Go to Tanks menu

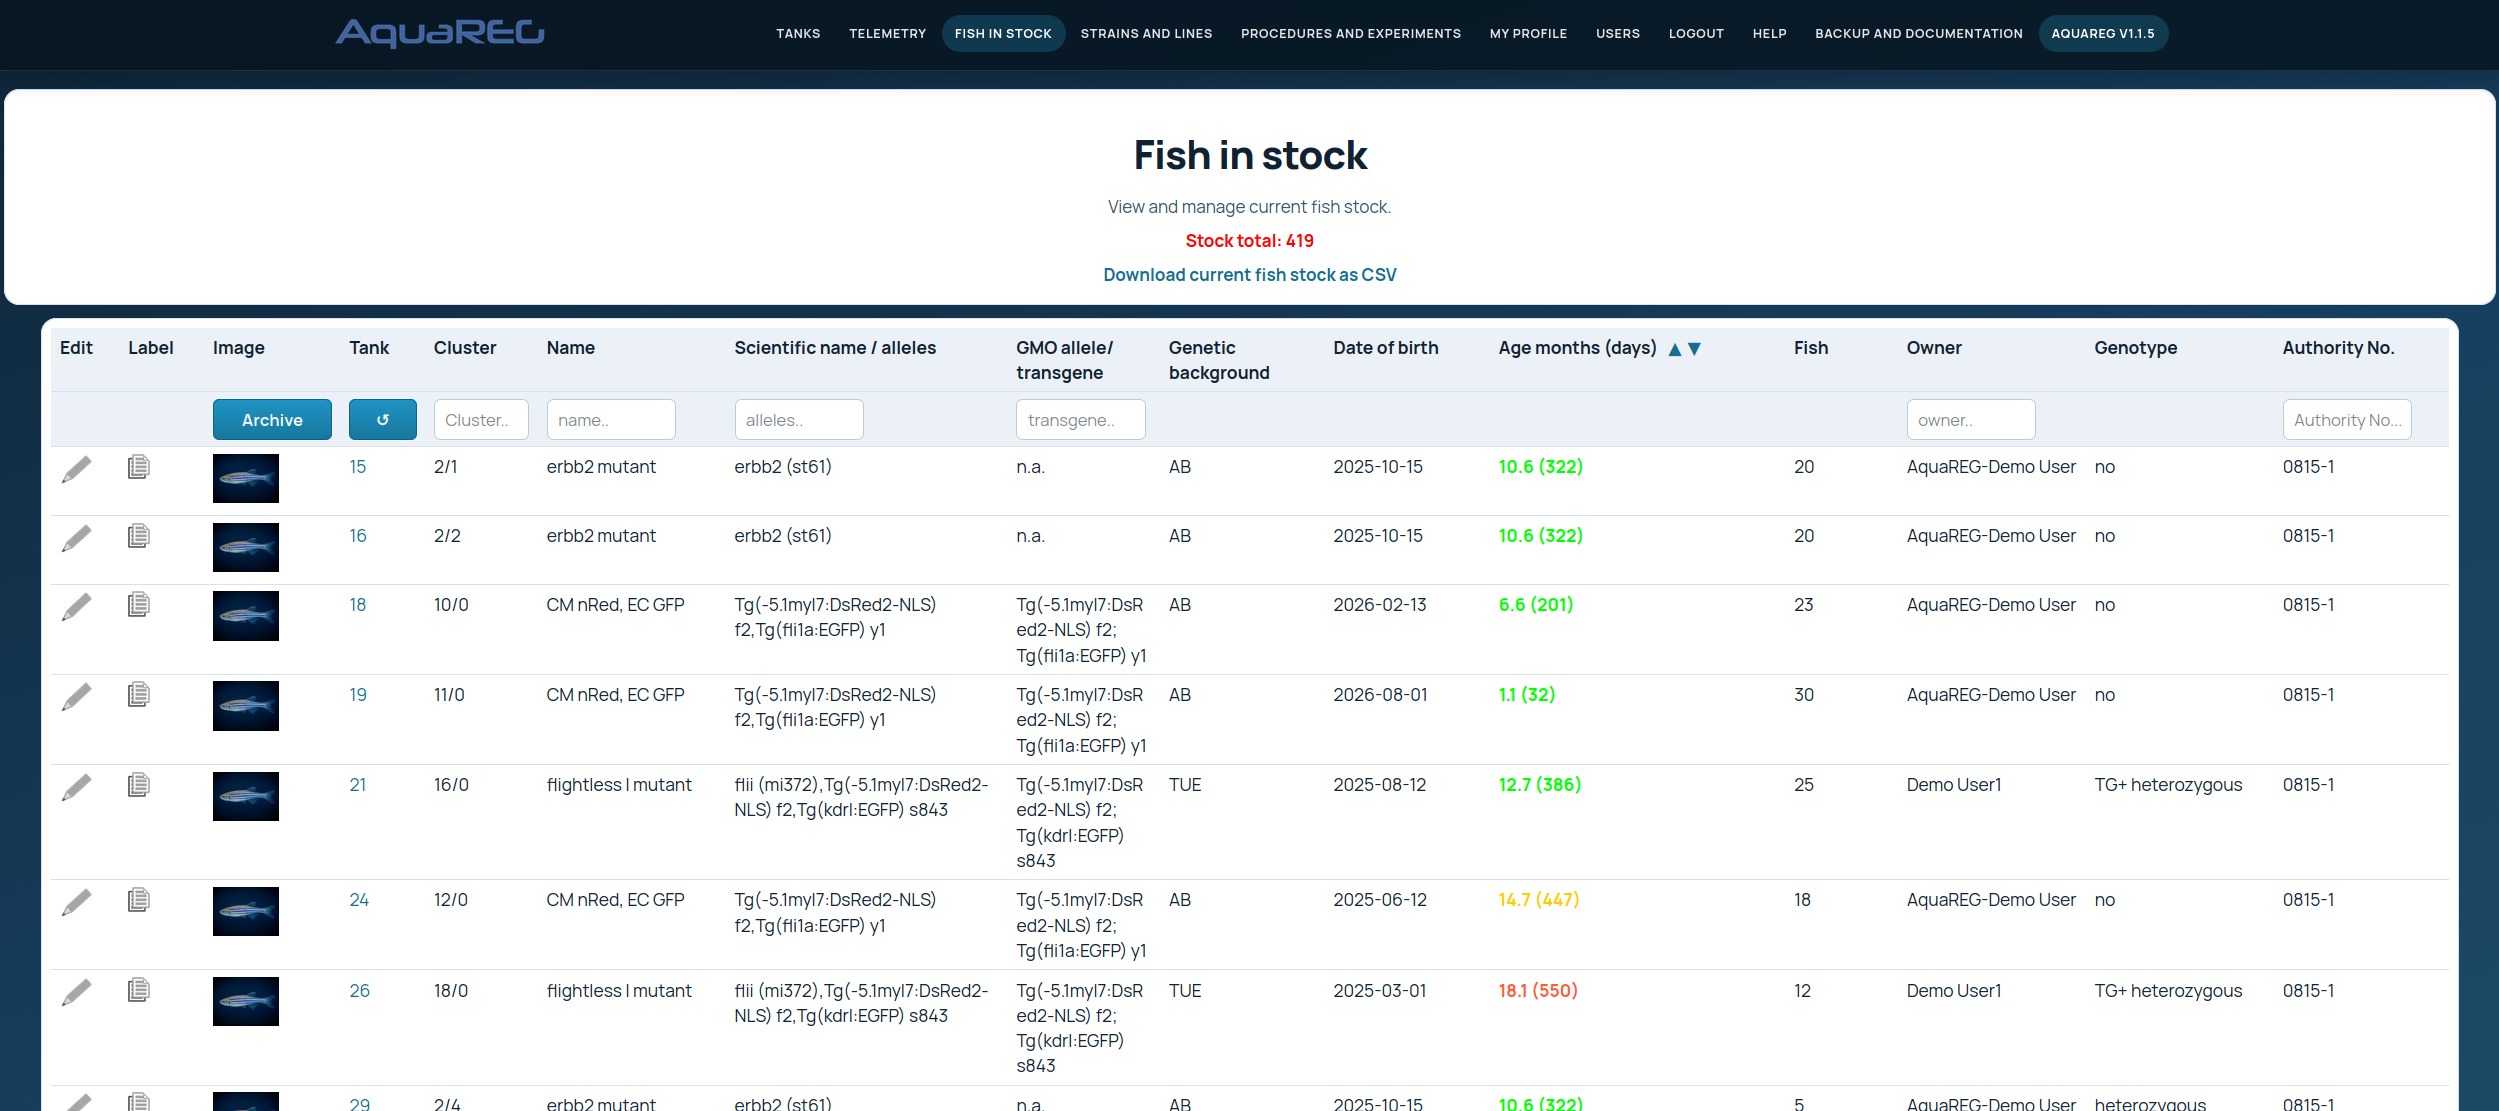tap(798, 34)
